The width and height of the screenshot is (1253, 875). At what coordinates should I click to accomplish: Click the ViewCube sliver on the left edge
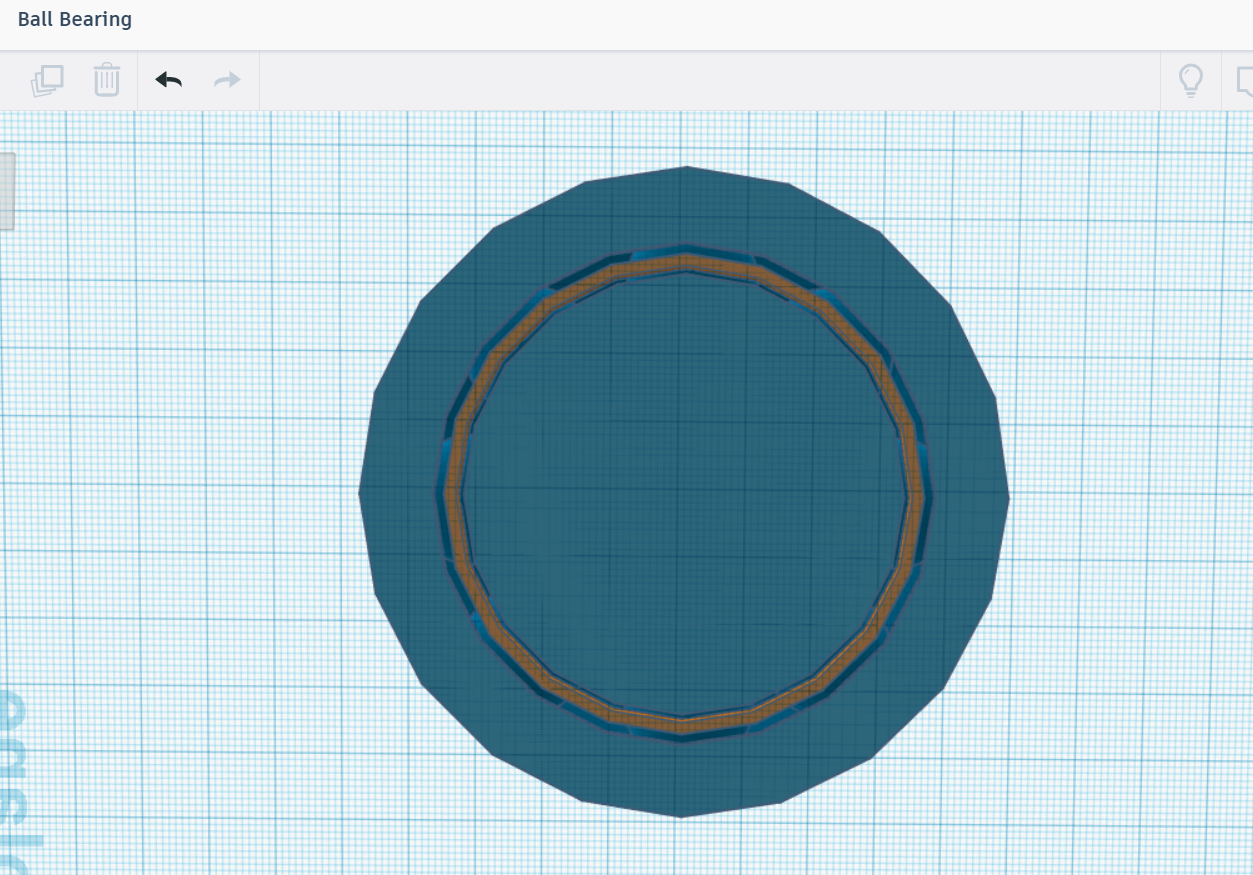(x=6, y=190)
